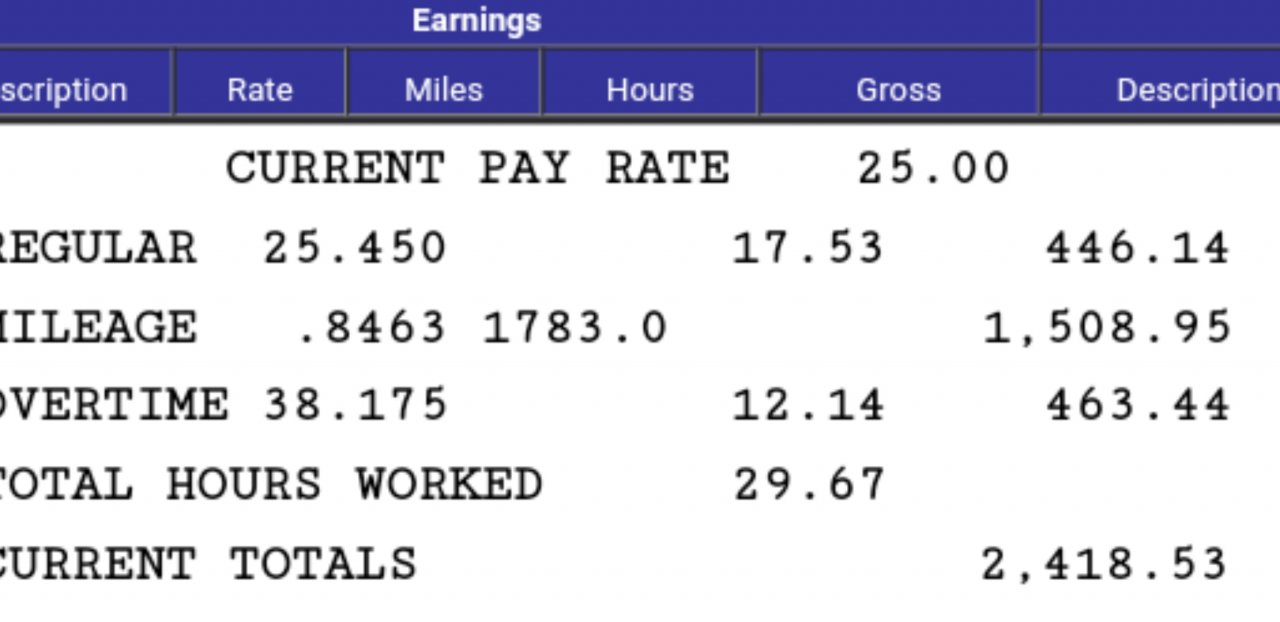Viewport: 1280px width, 622px height.
Task: Click the CURRENT PAY RATE label
Action: (x=477, y=168)
